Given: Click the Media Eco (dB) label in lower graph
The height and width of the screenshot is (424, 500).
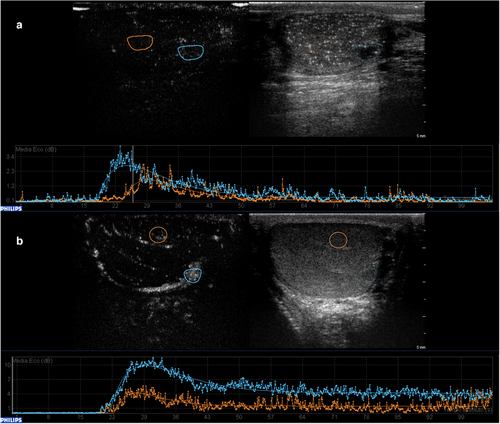Looking at the screenshot, I should (33, 361).
